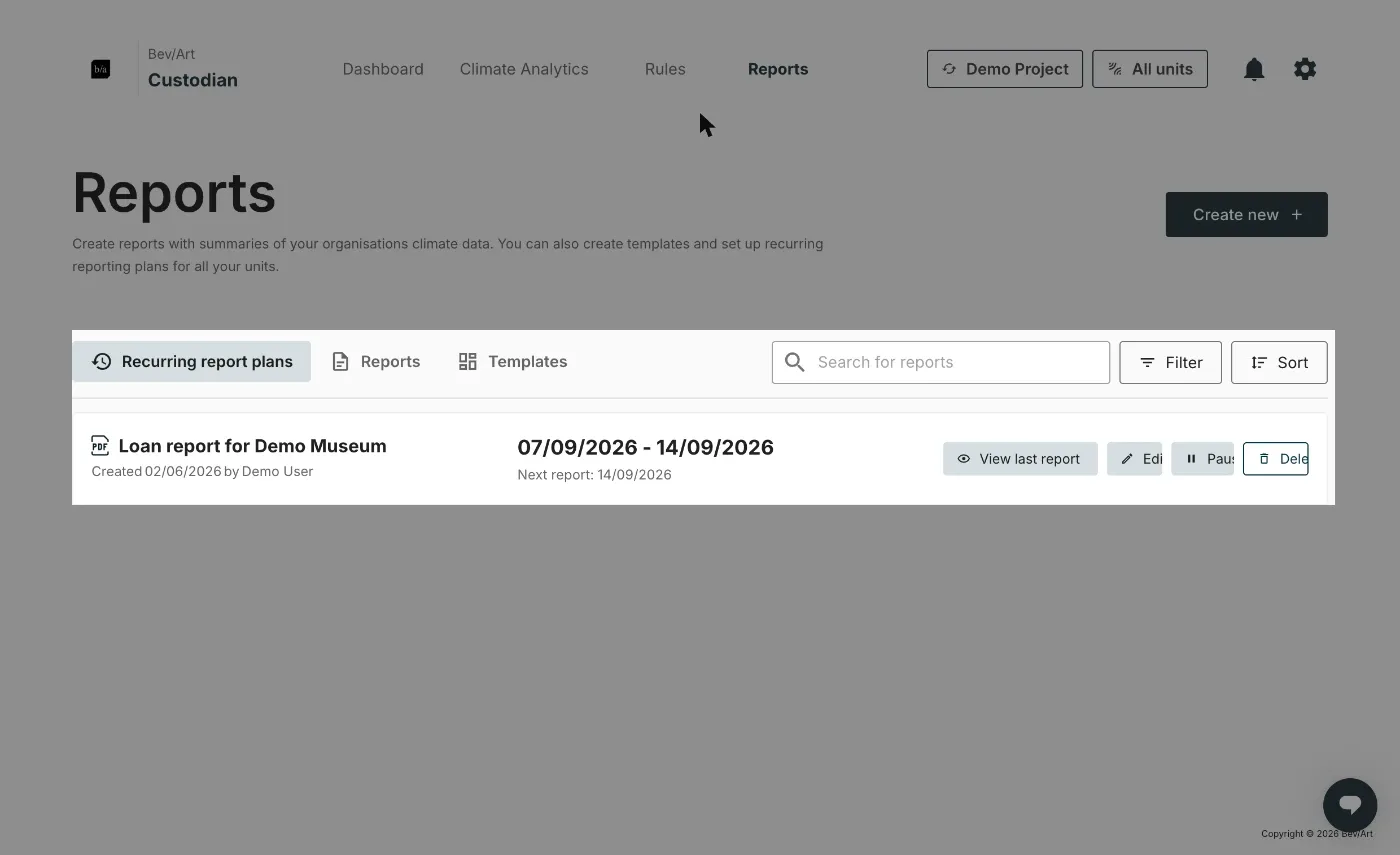1400x855 pixels.
Task: Select Reports in the top navigation
Action: tap(778, 69)
